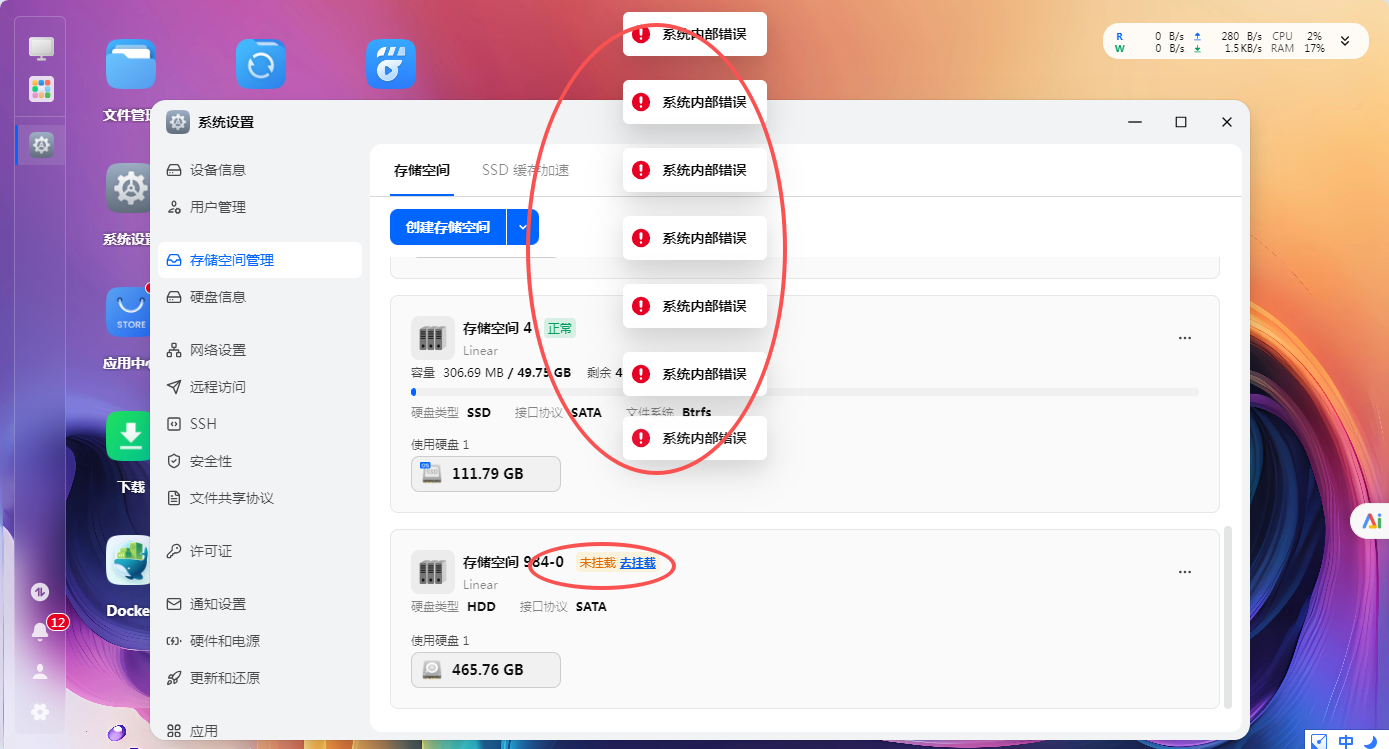Launch the green 下载 desktop app
1389x749 pixels.
click(131, 436)
